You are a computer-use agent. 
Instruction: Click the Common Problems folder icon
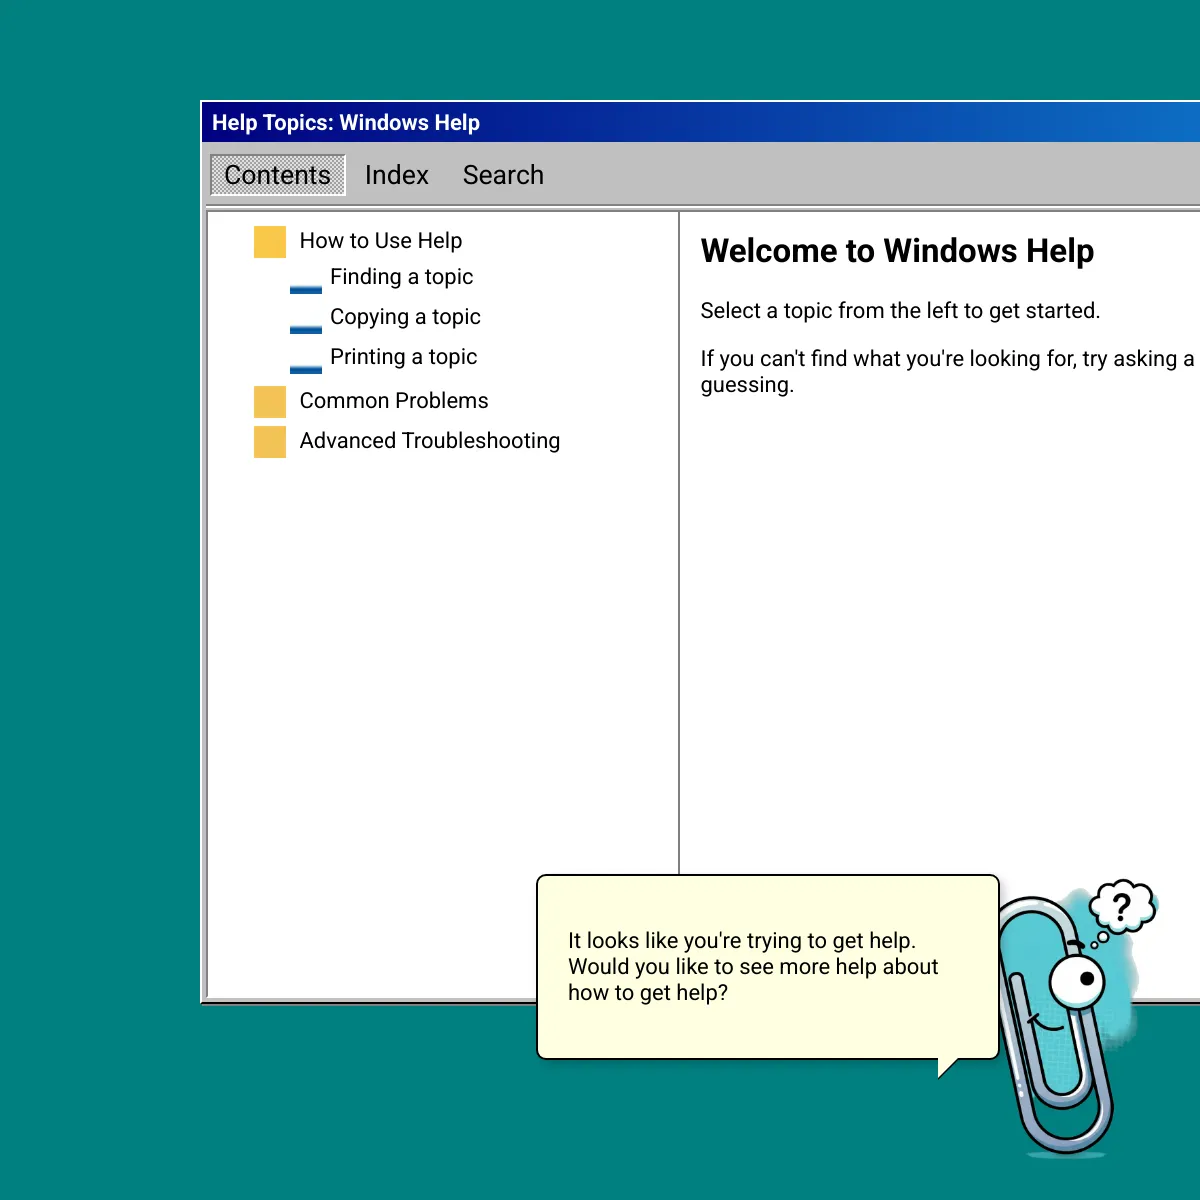click(270, 402)
